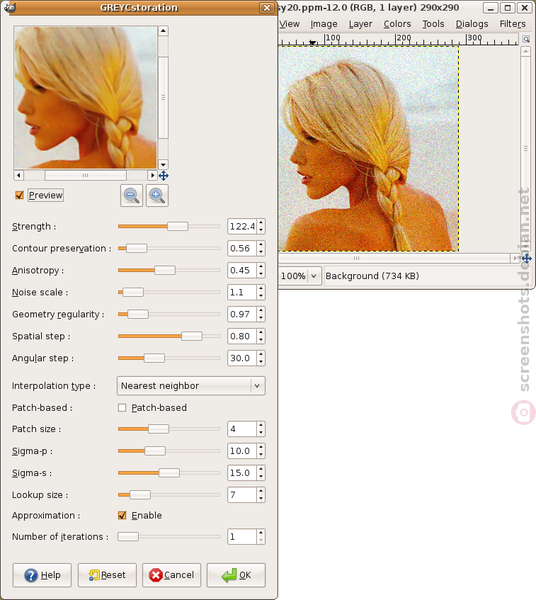This screenshot has height=600, width=536.
Task: Zoom out the preview with minus magnifier
Action: point(132,196)
